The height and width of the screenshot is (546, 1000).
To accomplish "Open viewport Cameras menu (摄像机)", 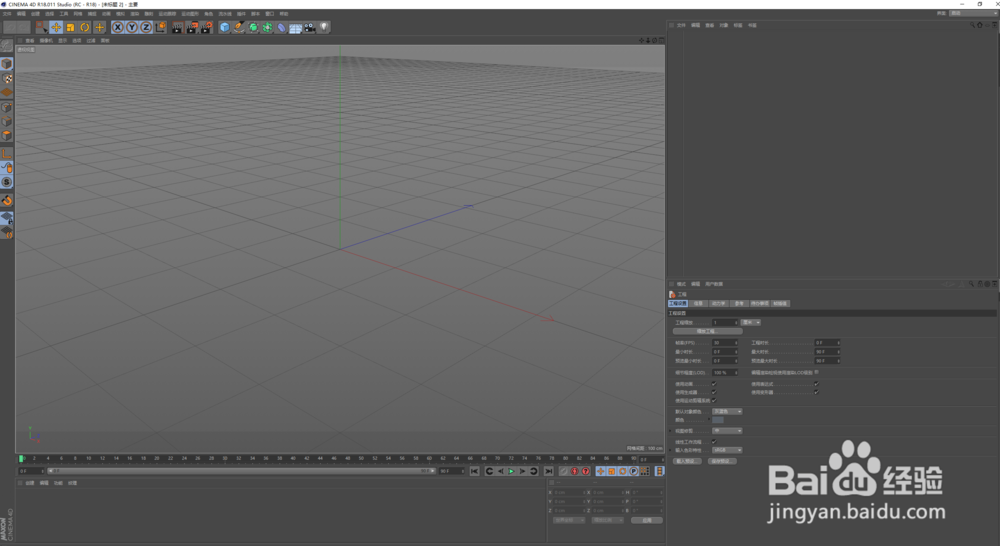I will tap(47, 41).
